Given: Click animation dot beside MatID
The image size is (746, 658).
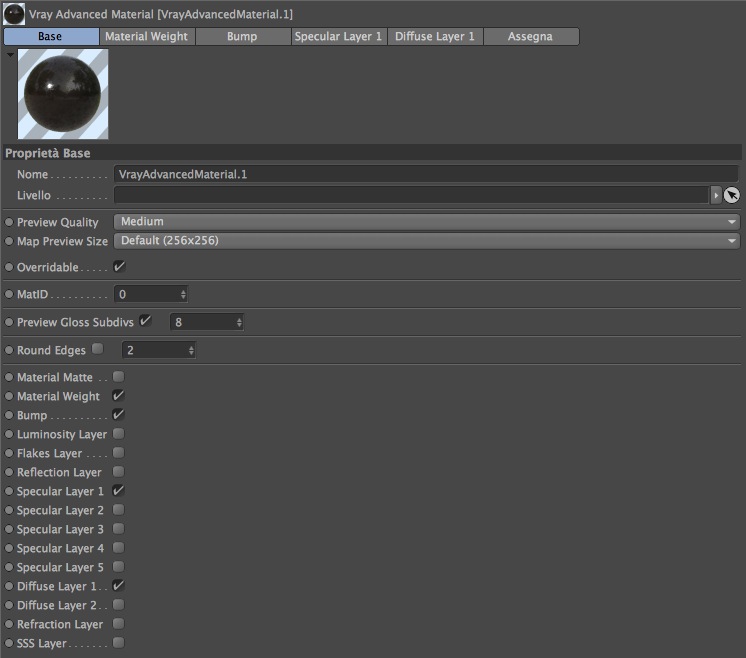Looking at the screenshot, I should (9, 295).
